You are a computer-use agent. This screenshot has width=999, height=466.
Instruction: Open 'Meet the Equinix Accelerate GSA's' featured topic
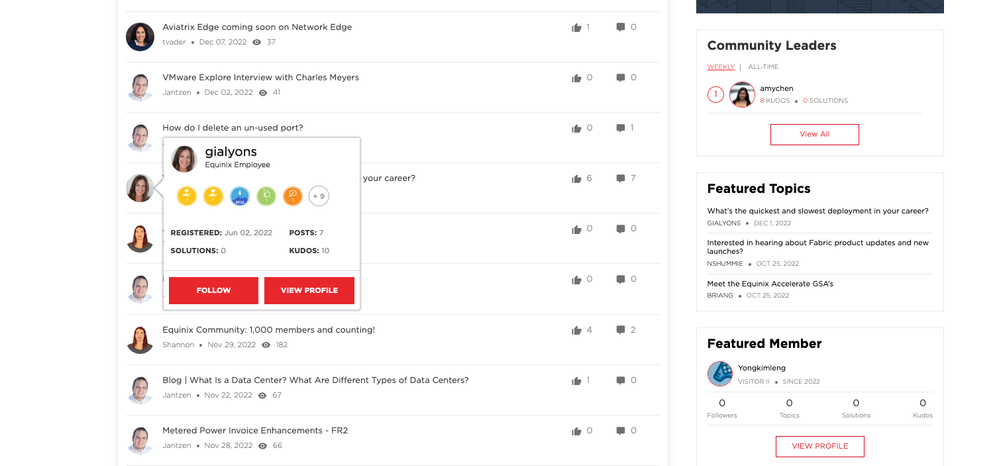tap(770, 284)
